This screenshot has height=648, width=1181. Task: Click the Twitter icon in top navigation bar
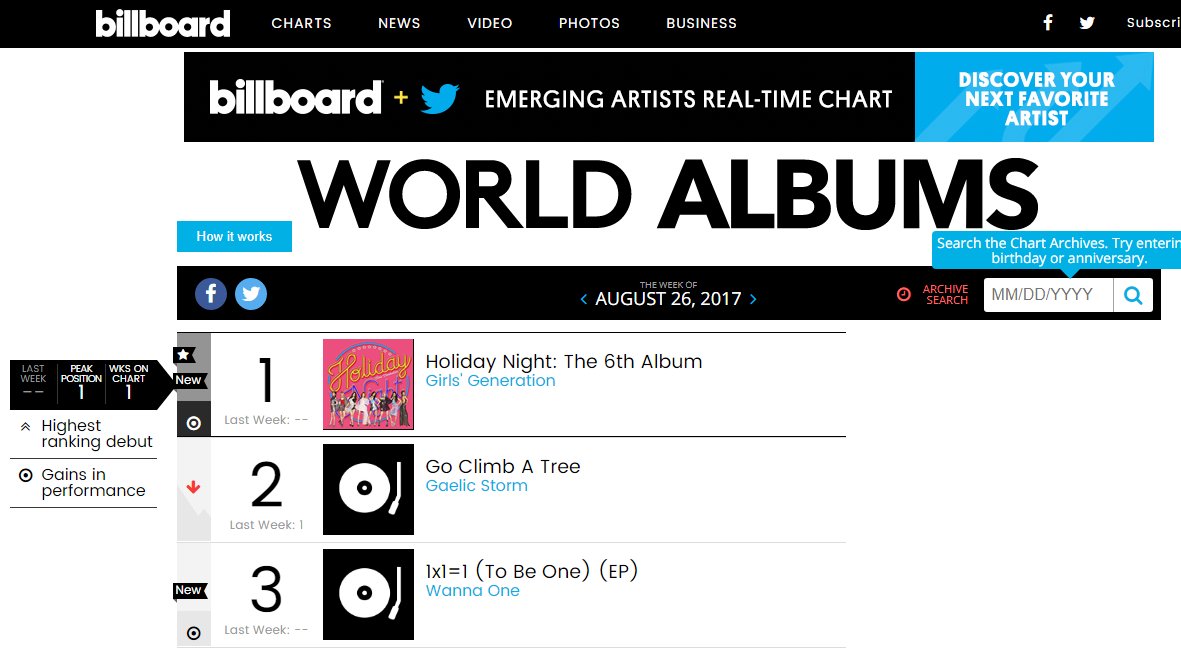tap(1087, 23)
